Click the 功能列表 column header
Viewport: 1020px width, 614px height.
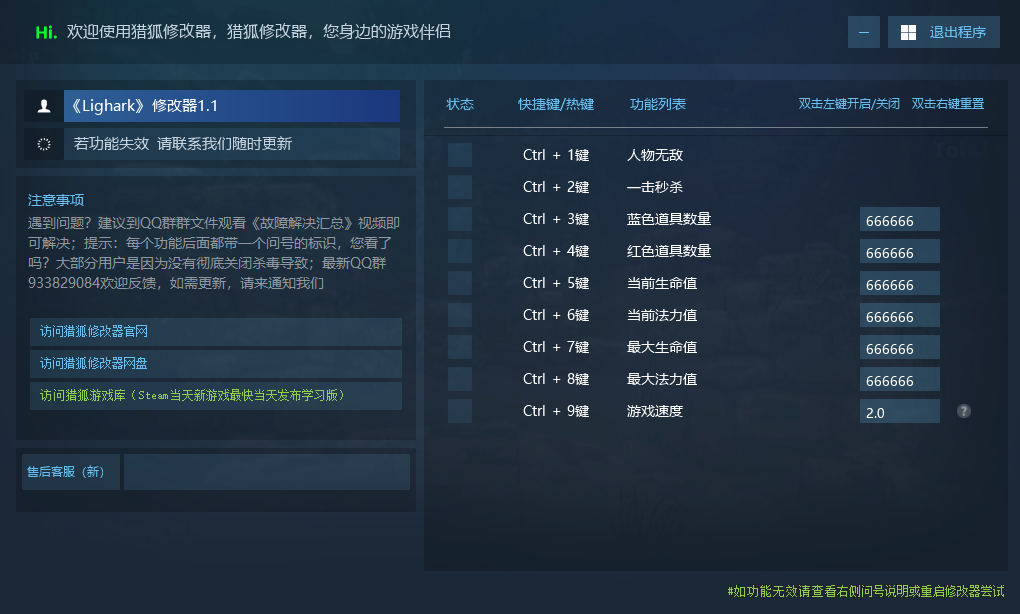pos(658,104)
